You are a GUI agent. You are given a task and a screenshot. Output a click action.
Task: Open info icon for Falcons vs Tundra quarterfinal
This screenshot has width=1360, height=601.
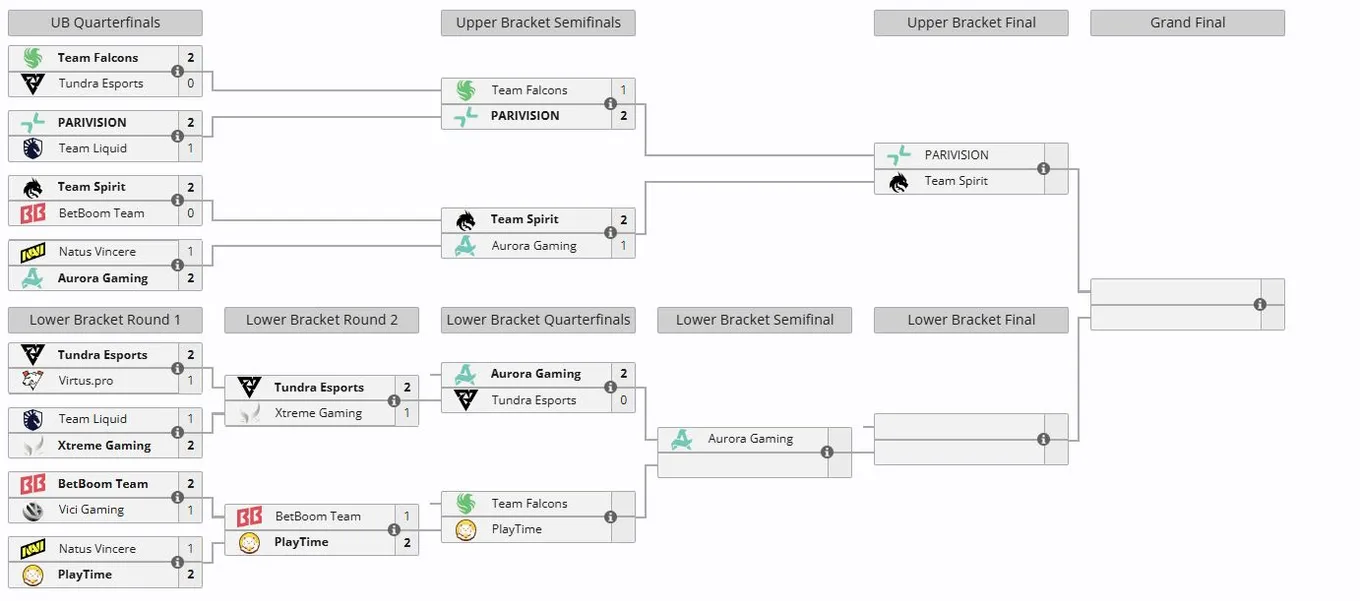pyautogui.click(x=177, y=71)
